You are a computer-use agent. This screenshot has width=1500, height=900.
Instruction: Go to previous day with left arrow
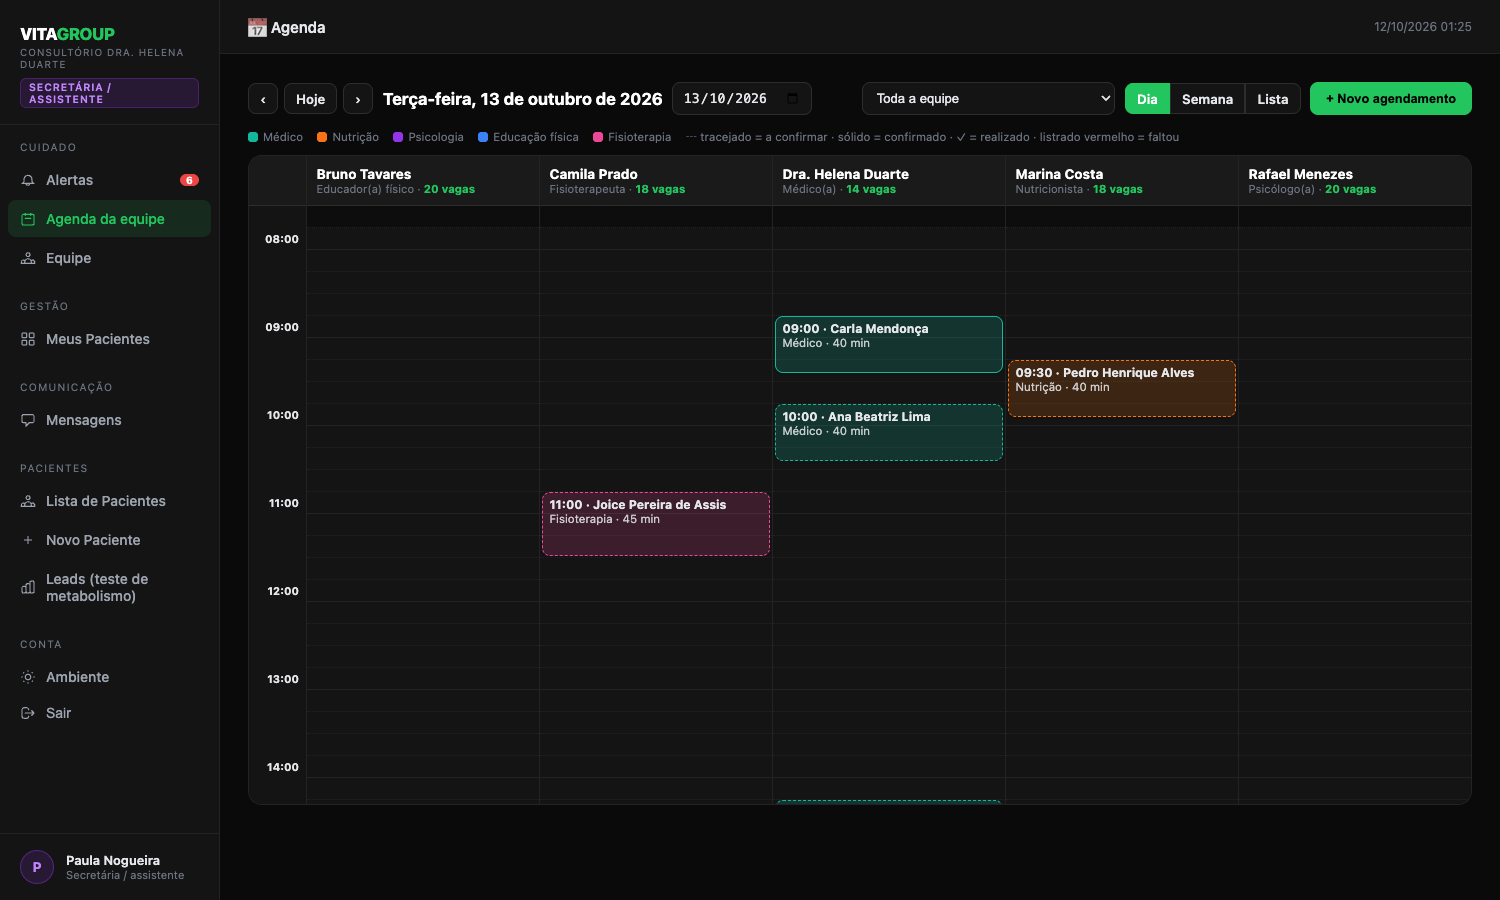(263, 99)
